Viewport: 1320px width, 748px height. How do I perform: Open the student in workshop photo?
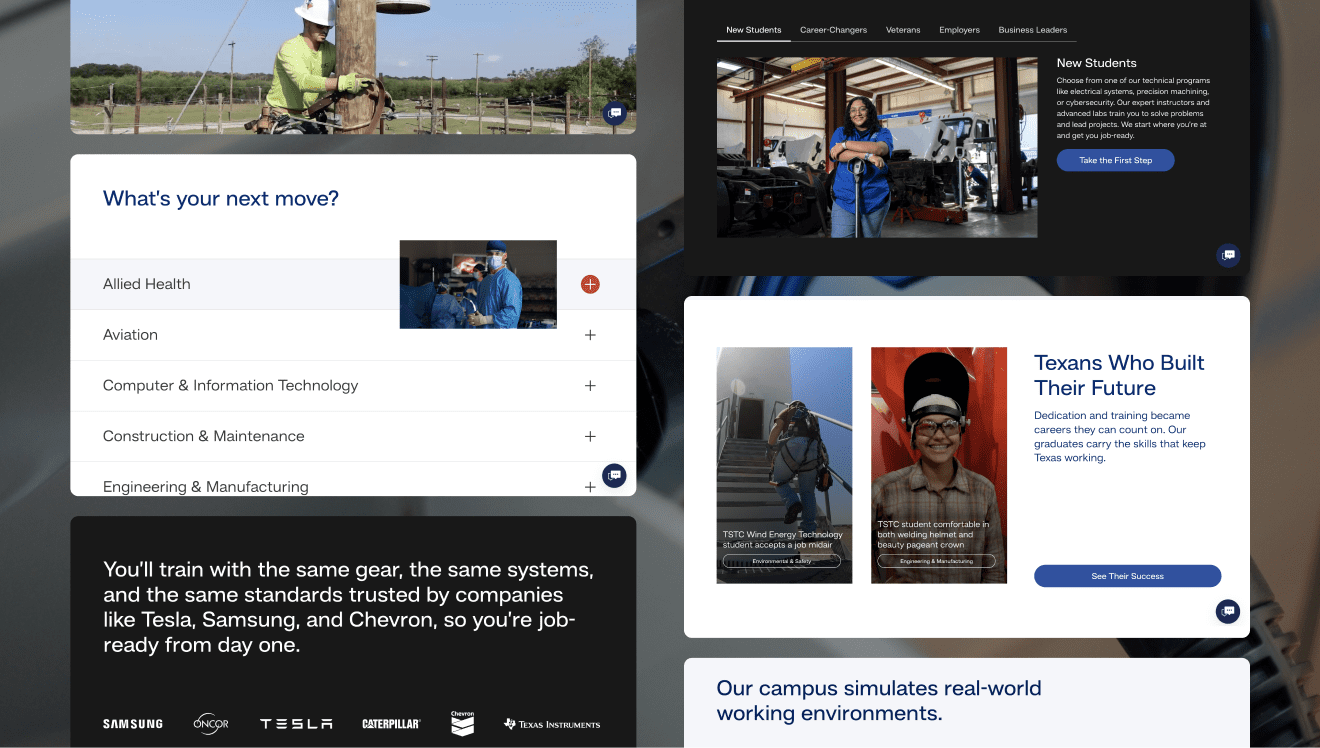pos(877,147)
